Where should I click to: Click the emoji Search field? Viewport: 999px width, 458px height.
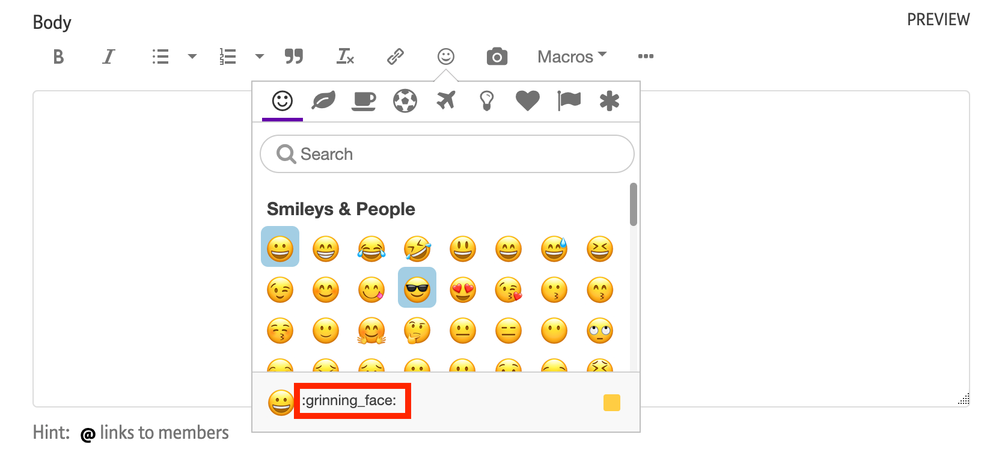[447, 154]
